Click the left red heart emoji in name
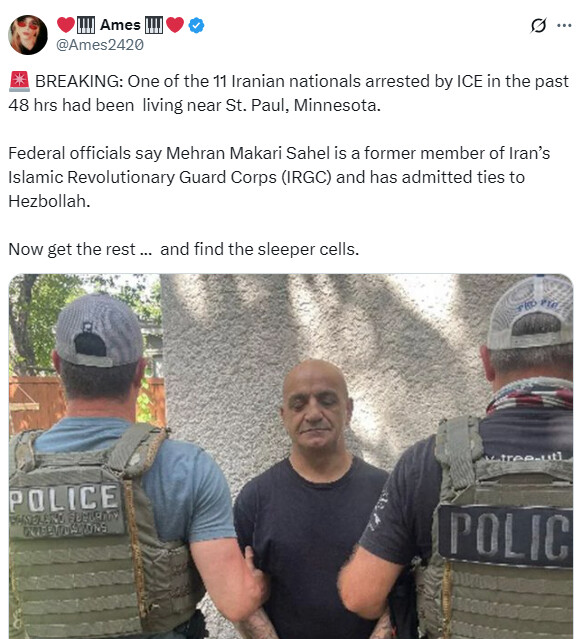The height and width of the screenshot is (639, 587). tap(66, 25)
